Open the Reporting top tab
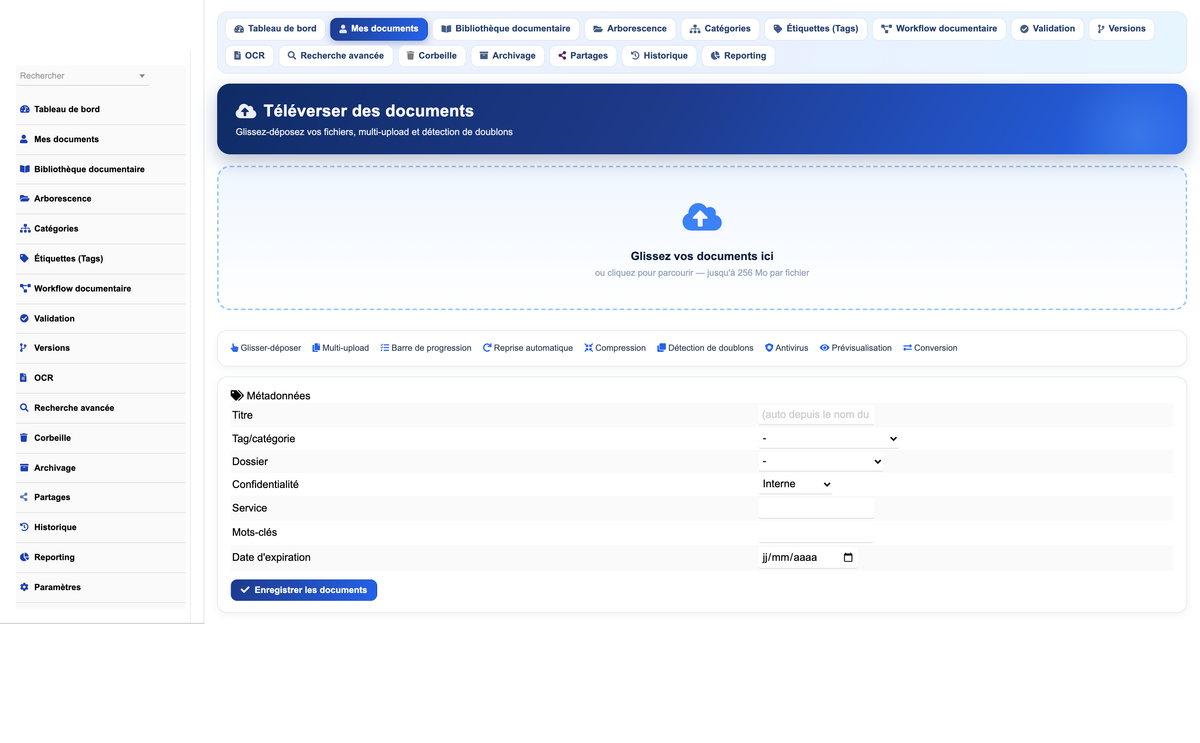The height and width of the screenshot is (743, 1200). click(x=739, y=56)
